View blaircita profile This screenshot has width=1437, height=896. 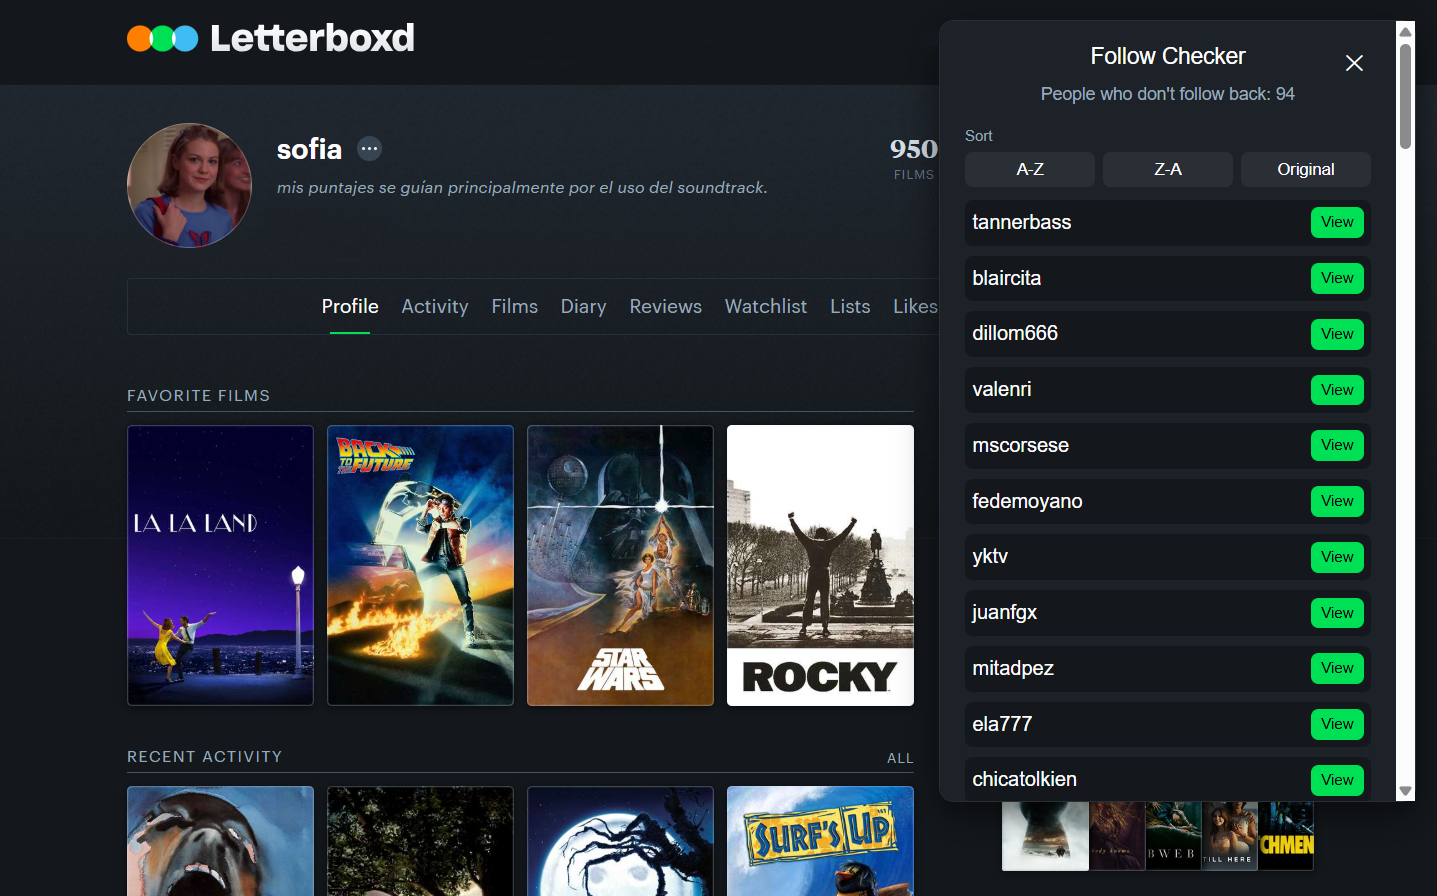pyautogui.click(x=1337, y=278)
